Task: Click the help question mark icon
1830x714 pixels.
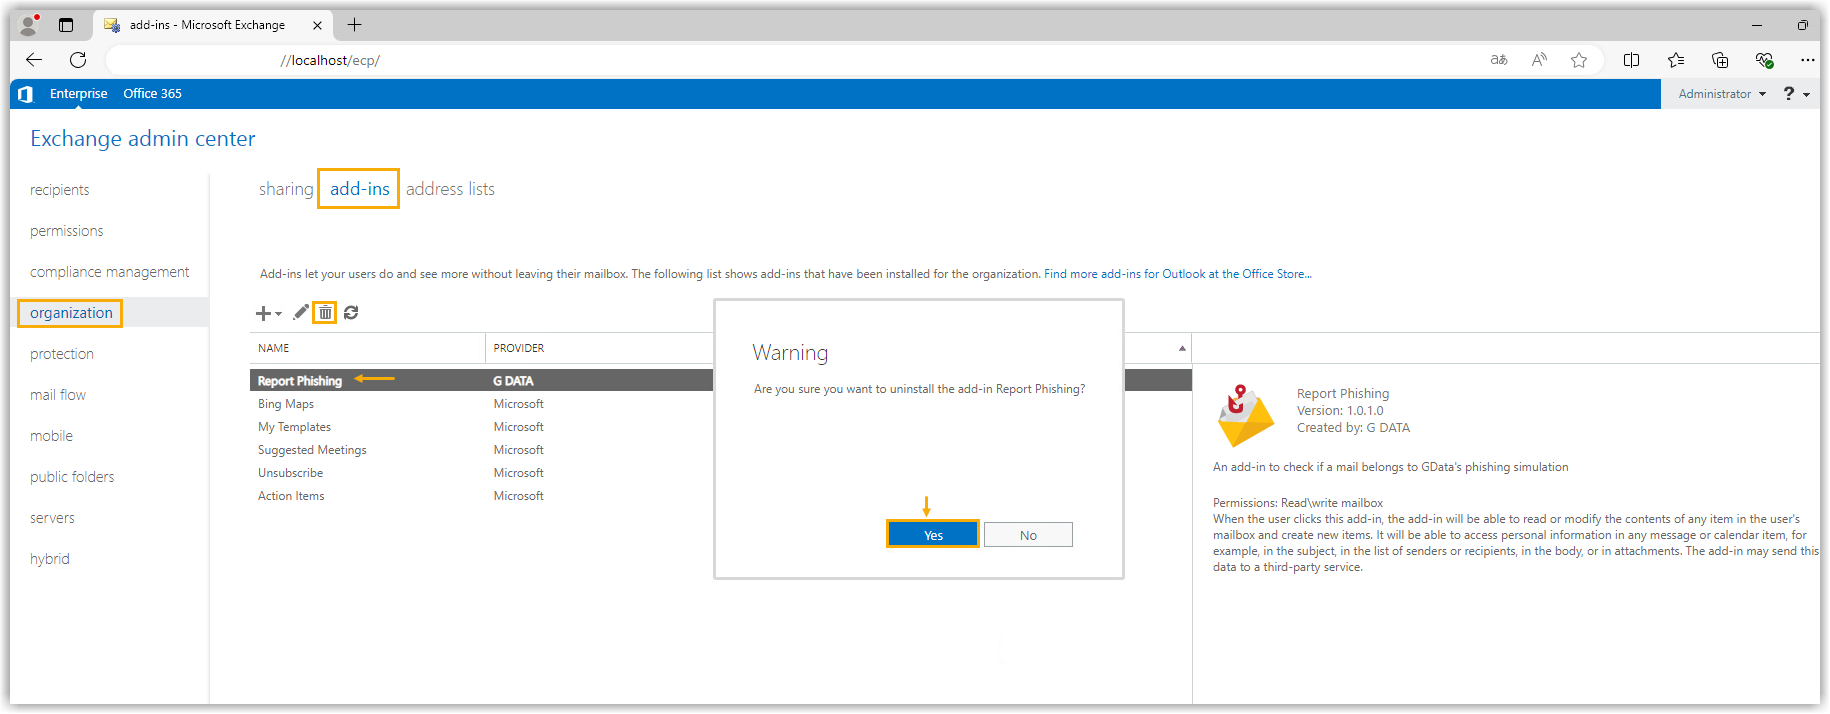Action: click(x=1789, y=93)
